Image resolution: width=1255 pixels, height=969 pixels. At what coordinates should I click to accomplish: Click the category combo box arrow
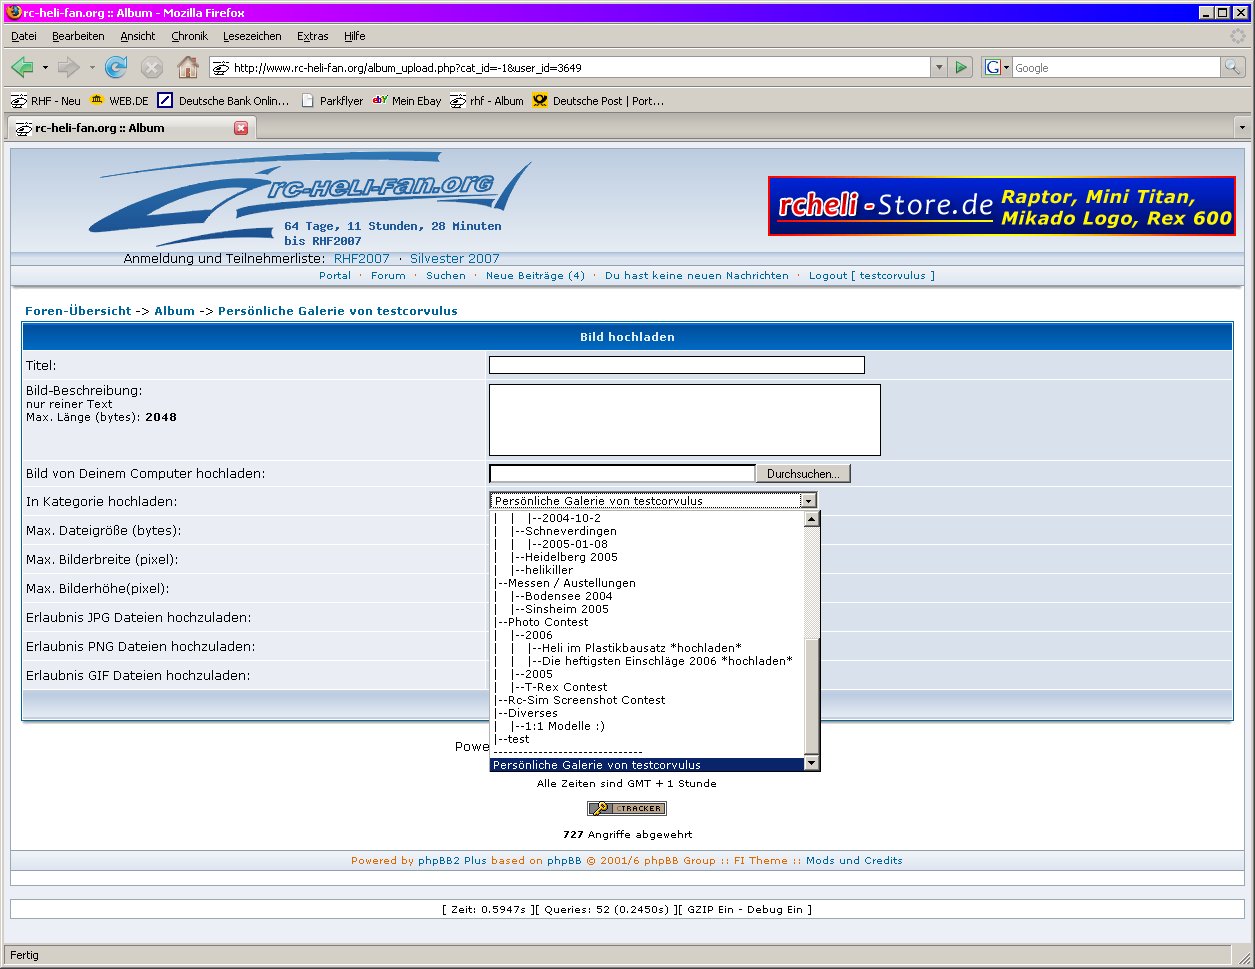click(808, 501)
